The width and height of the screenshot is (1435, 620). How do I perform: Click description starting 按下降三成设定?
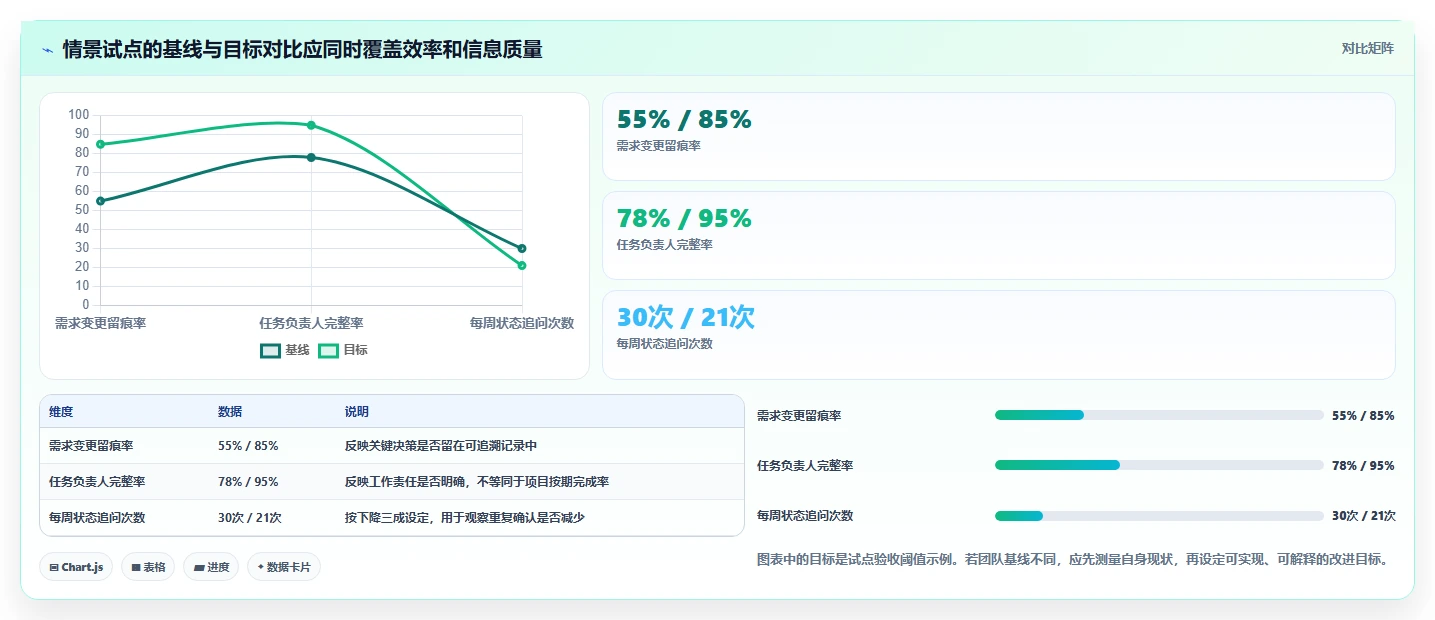[x=464, y=518]
